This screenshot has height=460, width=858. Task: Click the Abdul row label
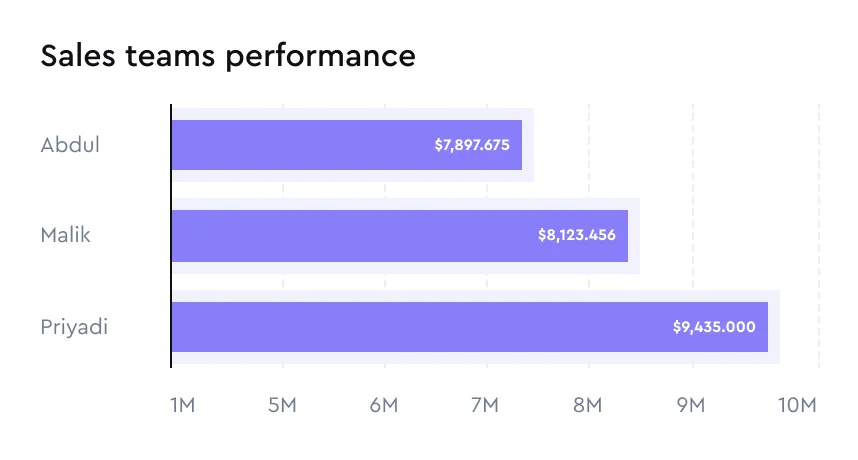[x=70, y=145]
